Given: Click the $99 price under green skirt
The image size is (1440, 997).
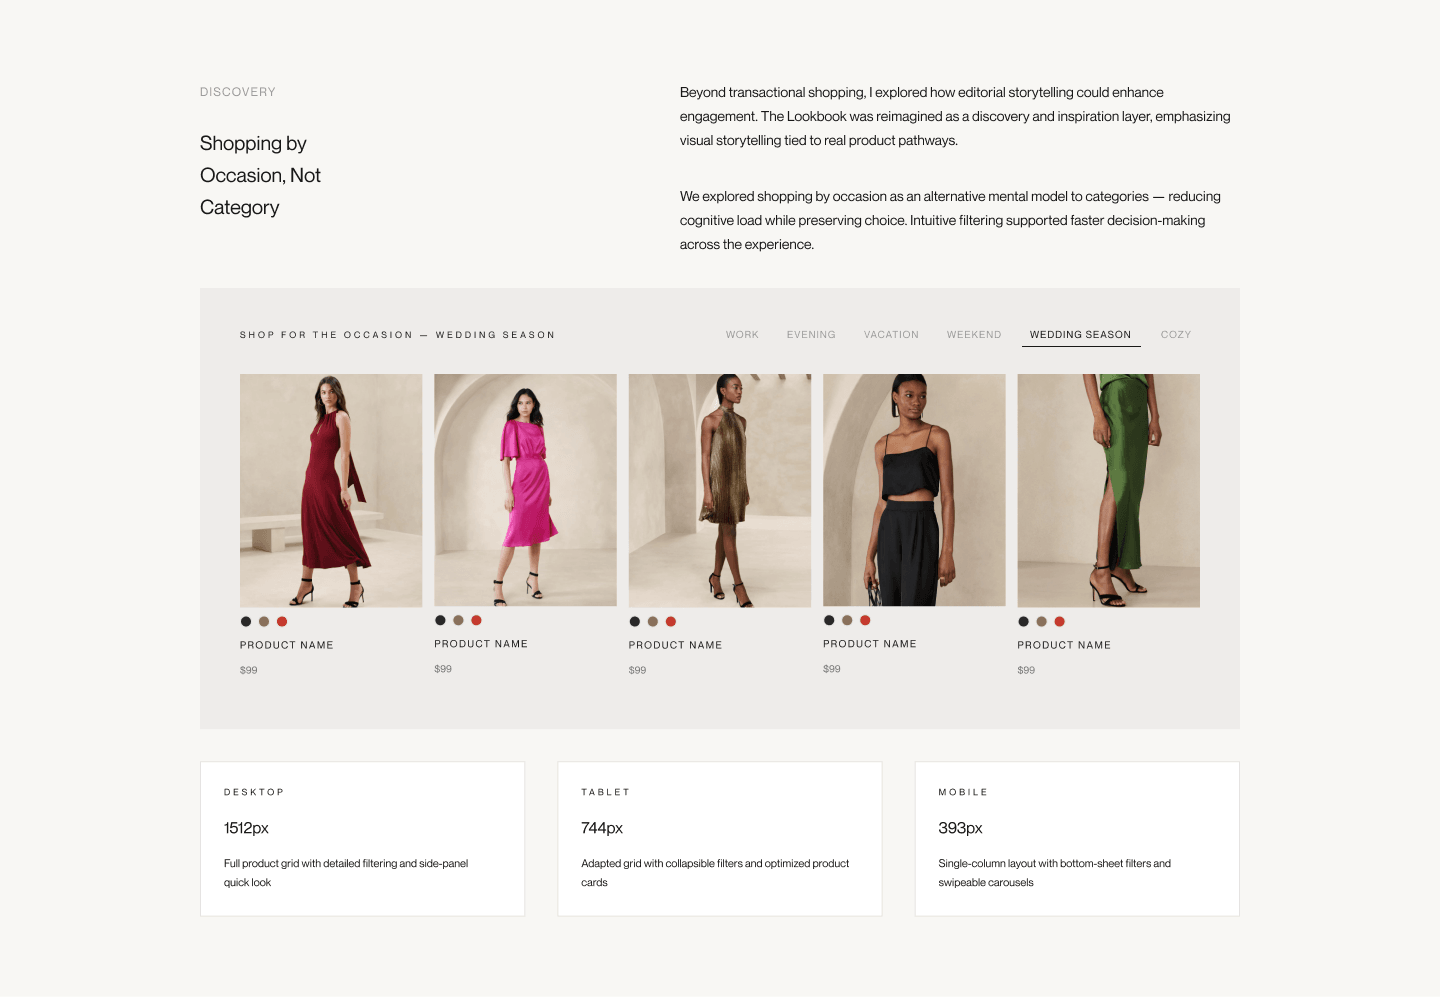Looking at the screenshot, I should [x=1027, y=670].
